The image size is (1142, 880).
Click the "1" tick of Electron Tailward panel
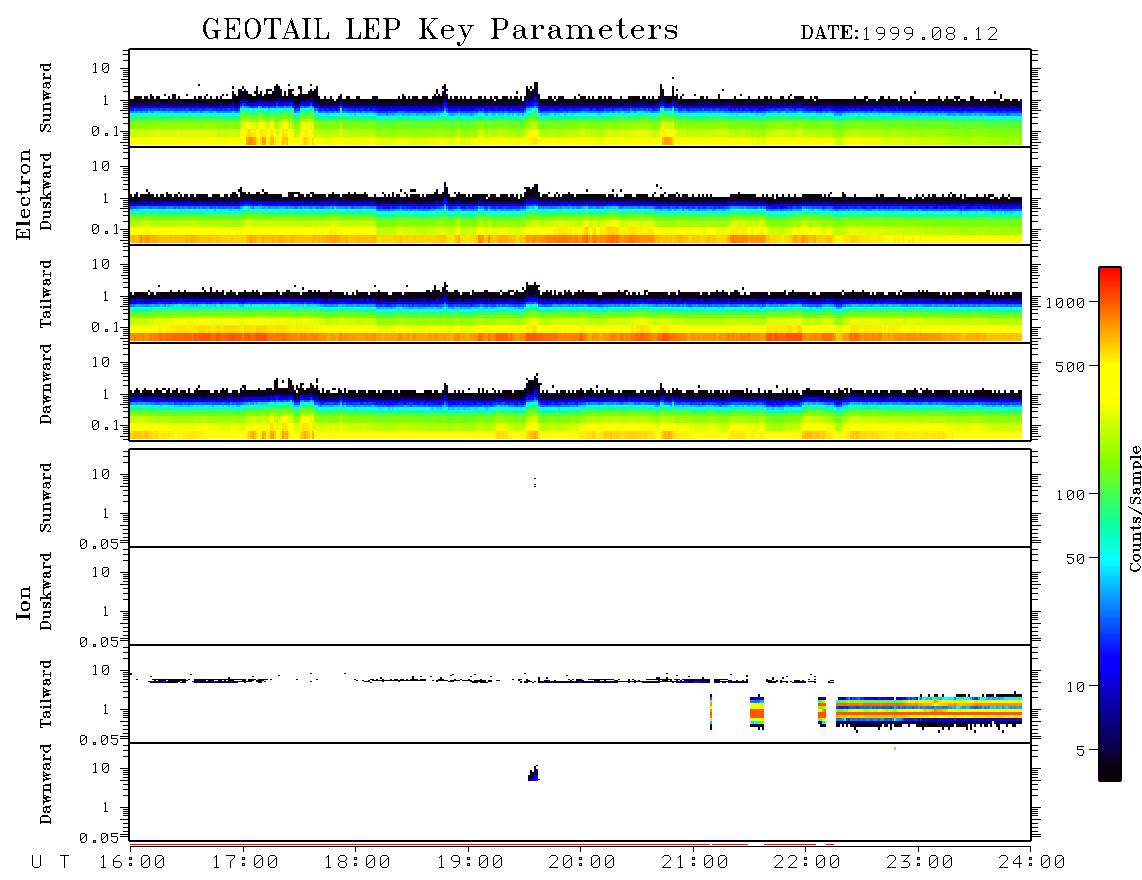click(x=106, y=296)
